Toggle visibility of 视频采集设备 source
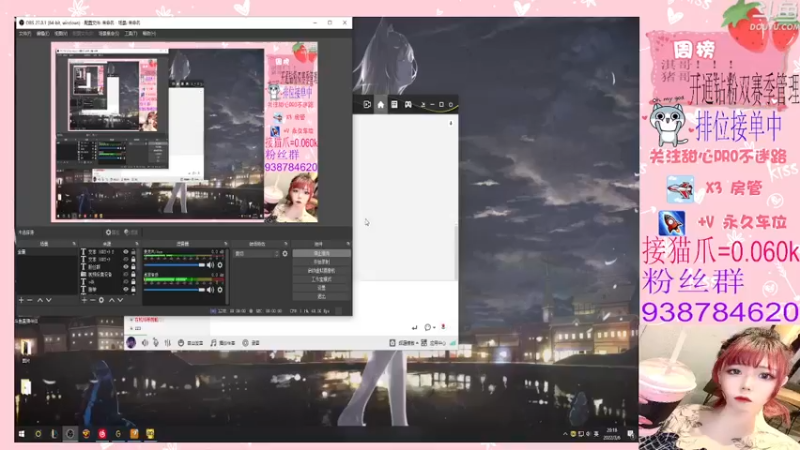This screenshot has height=450, width=800. (x=126, y=274)
